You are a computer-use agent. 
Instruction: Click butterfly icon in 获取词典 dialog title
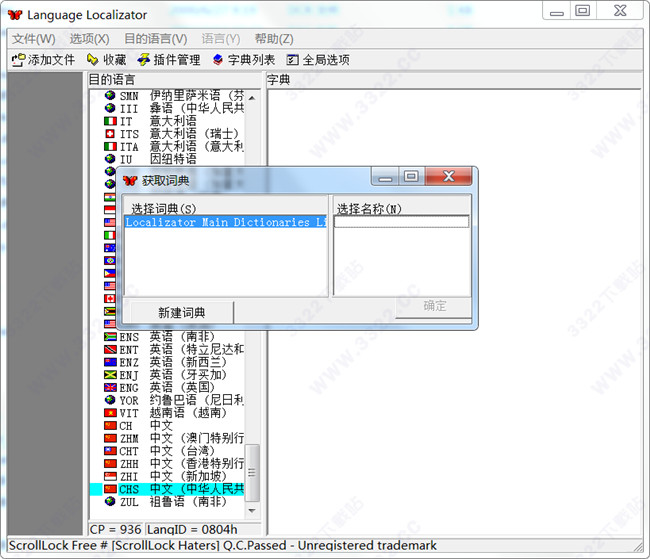click(130, 180)
